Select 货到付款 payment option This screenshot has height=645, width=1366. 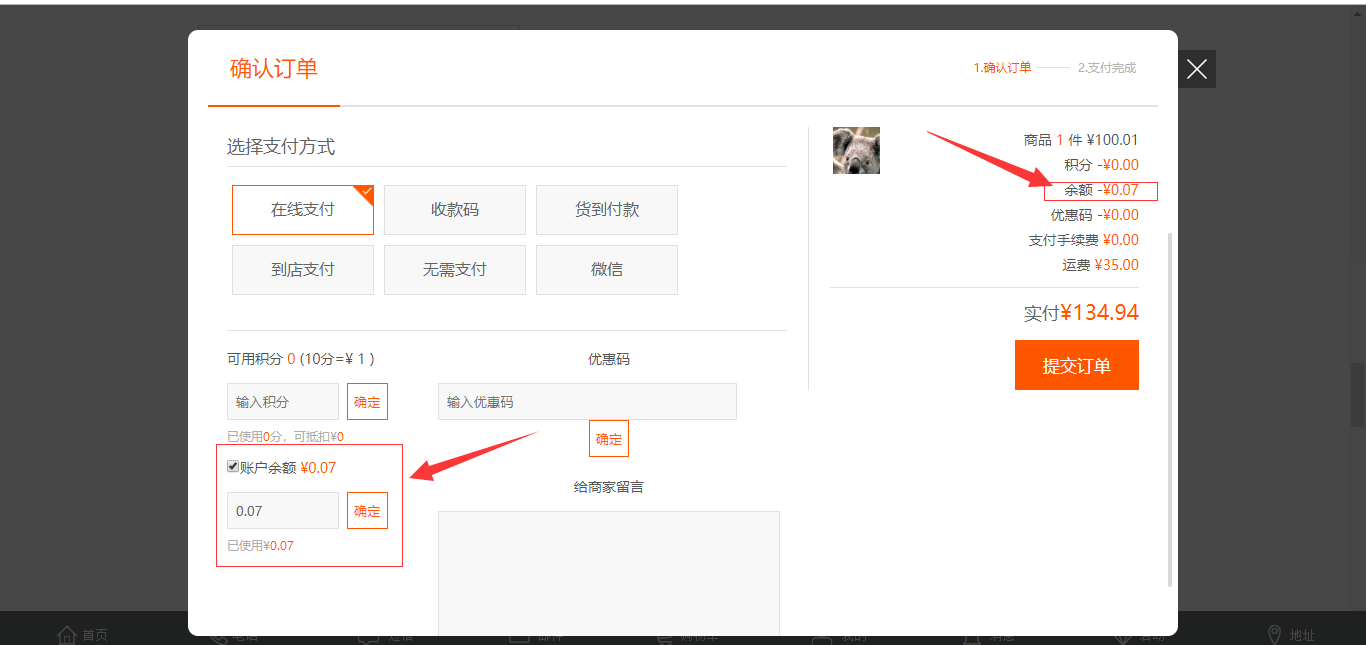(606, 210)
